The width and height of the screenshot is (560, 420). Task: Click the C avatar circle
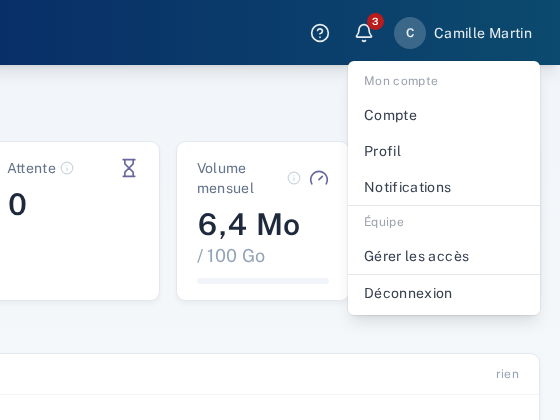410,33
